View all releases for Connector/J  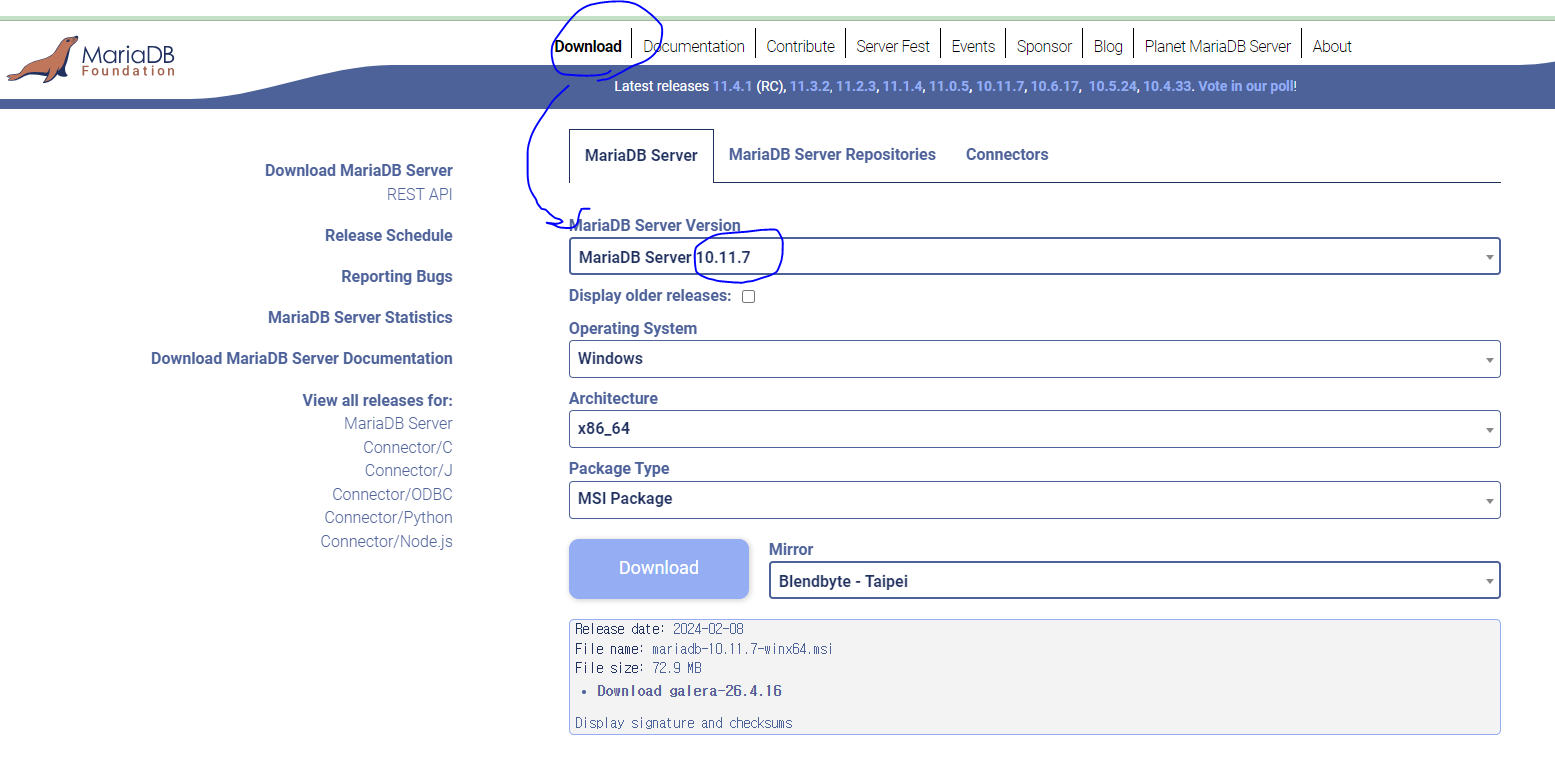point(408,470)
